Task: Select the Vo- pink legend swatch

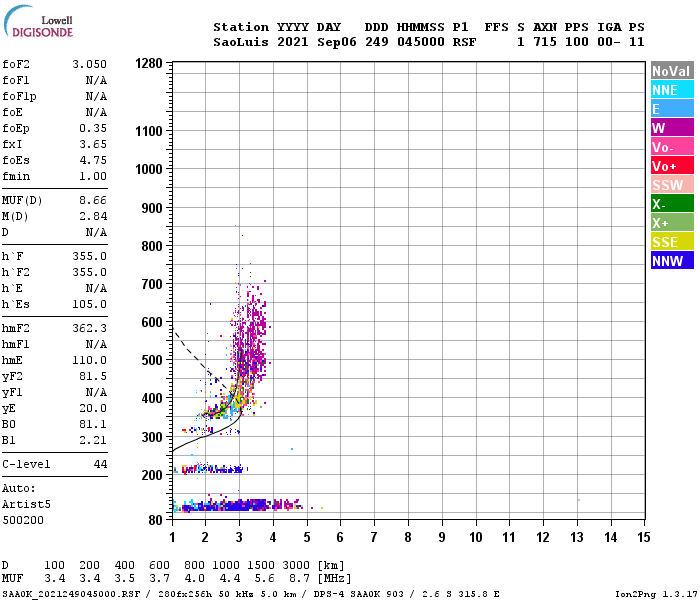Action: coord(672,147)
